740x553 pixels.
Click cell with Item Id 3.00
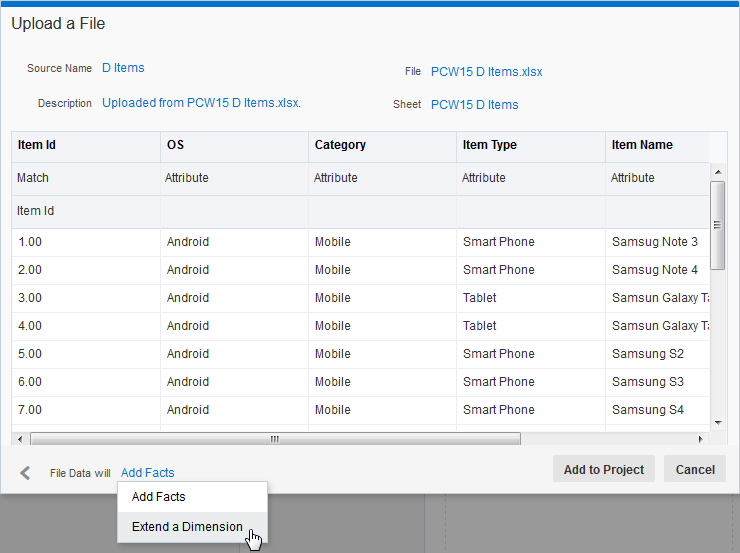pyautogui.click(x=86, y=298)
